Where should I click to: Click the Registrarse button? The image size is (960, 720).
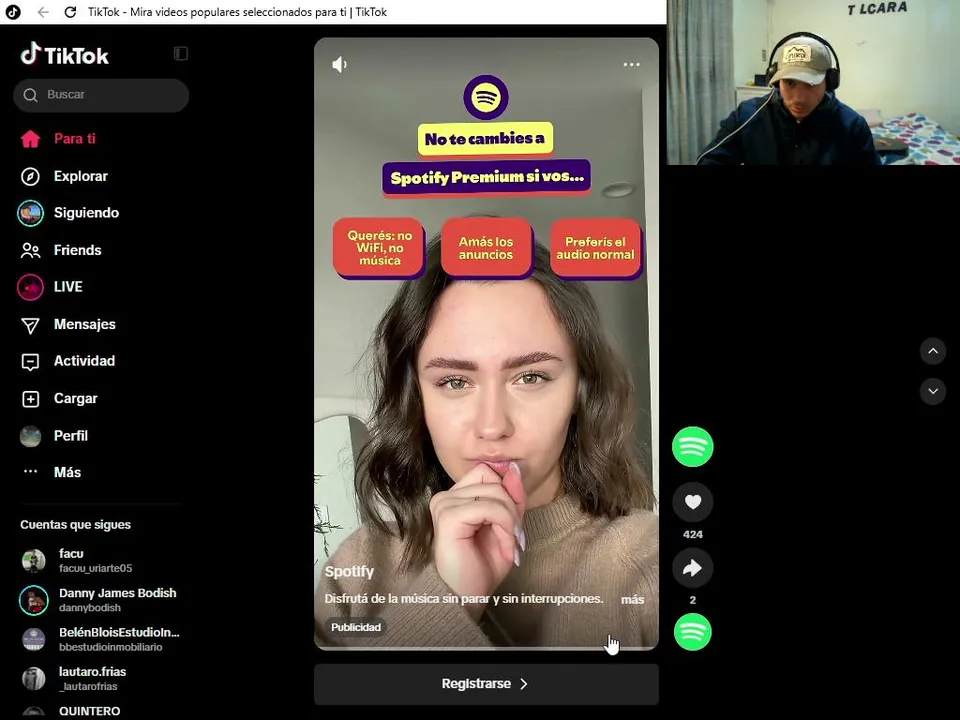pos(486,684)
